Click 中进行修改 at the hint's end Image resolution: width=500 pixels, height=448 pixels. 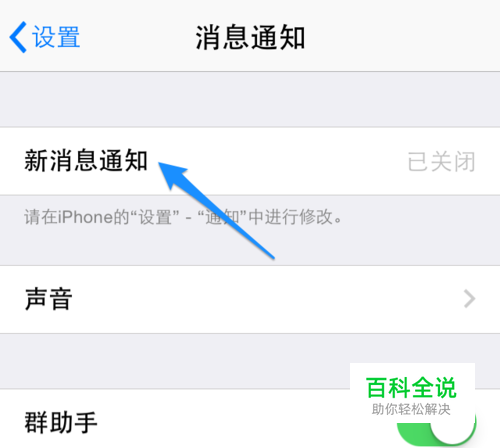click(x=291, y=217)
